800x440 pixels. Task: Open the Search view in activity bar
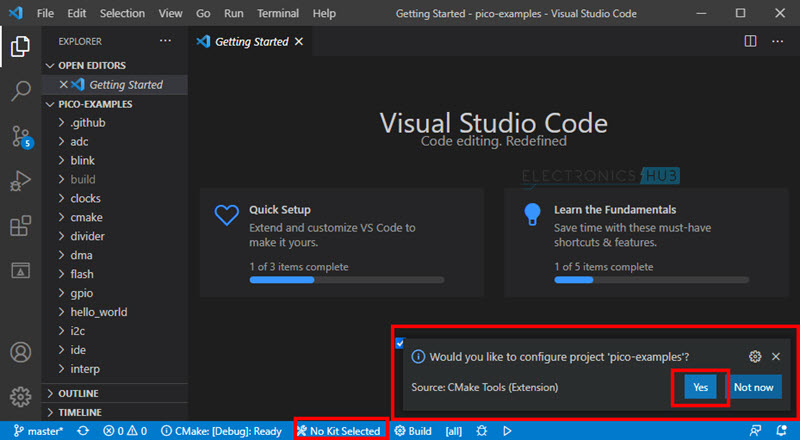pos(21,92)
